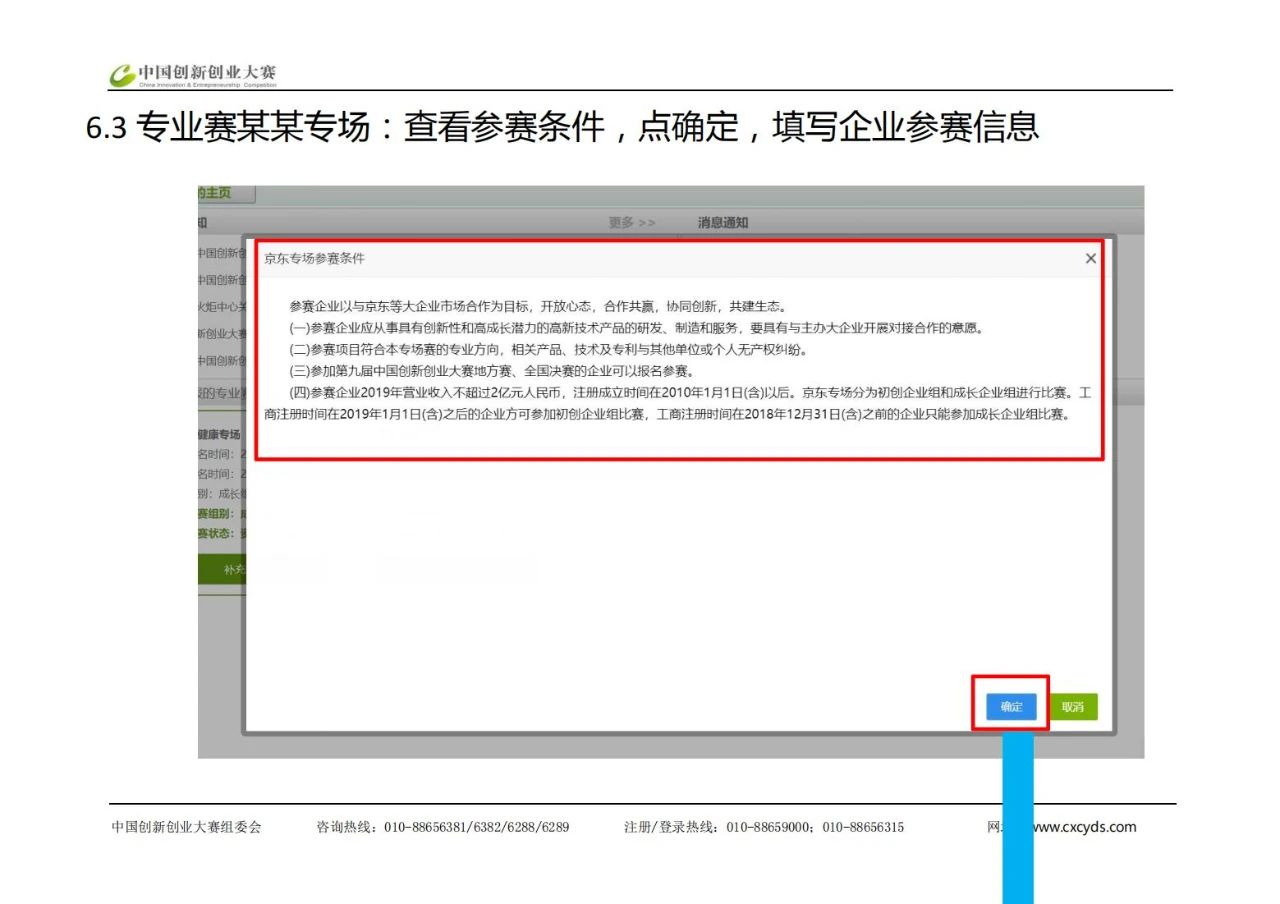Open the 火炬中心 notice in left list

point(220,307)
